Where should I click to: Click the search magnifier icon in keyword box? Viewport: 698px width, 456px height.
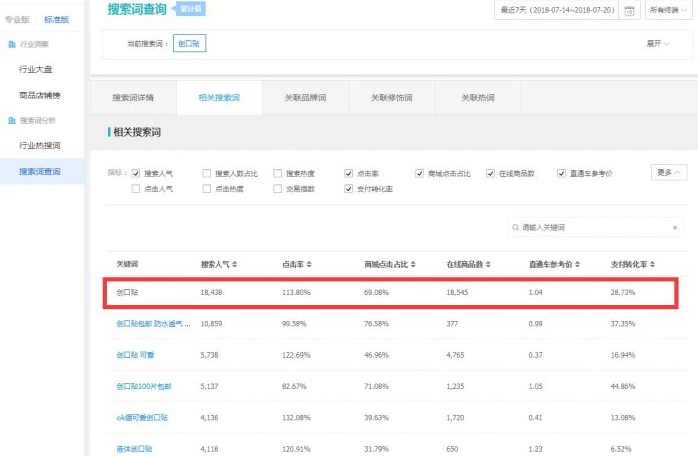click(515, 228)
